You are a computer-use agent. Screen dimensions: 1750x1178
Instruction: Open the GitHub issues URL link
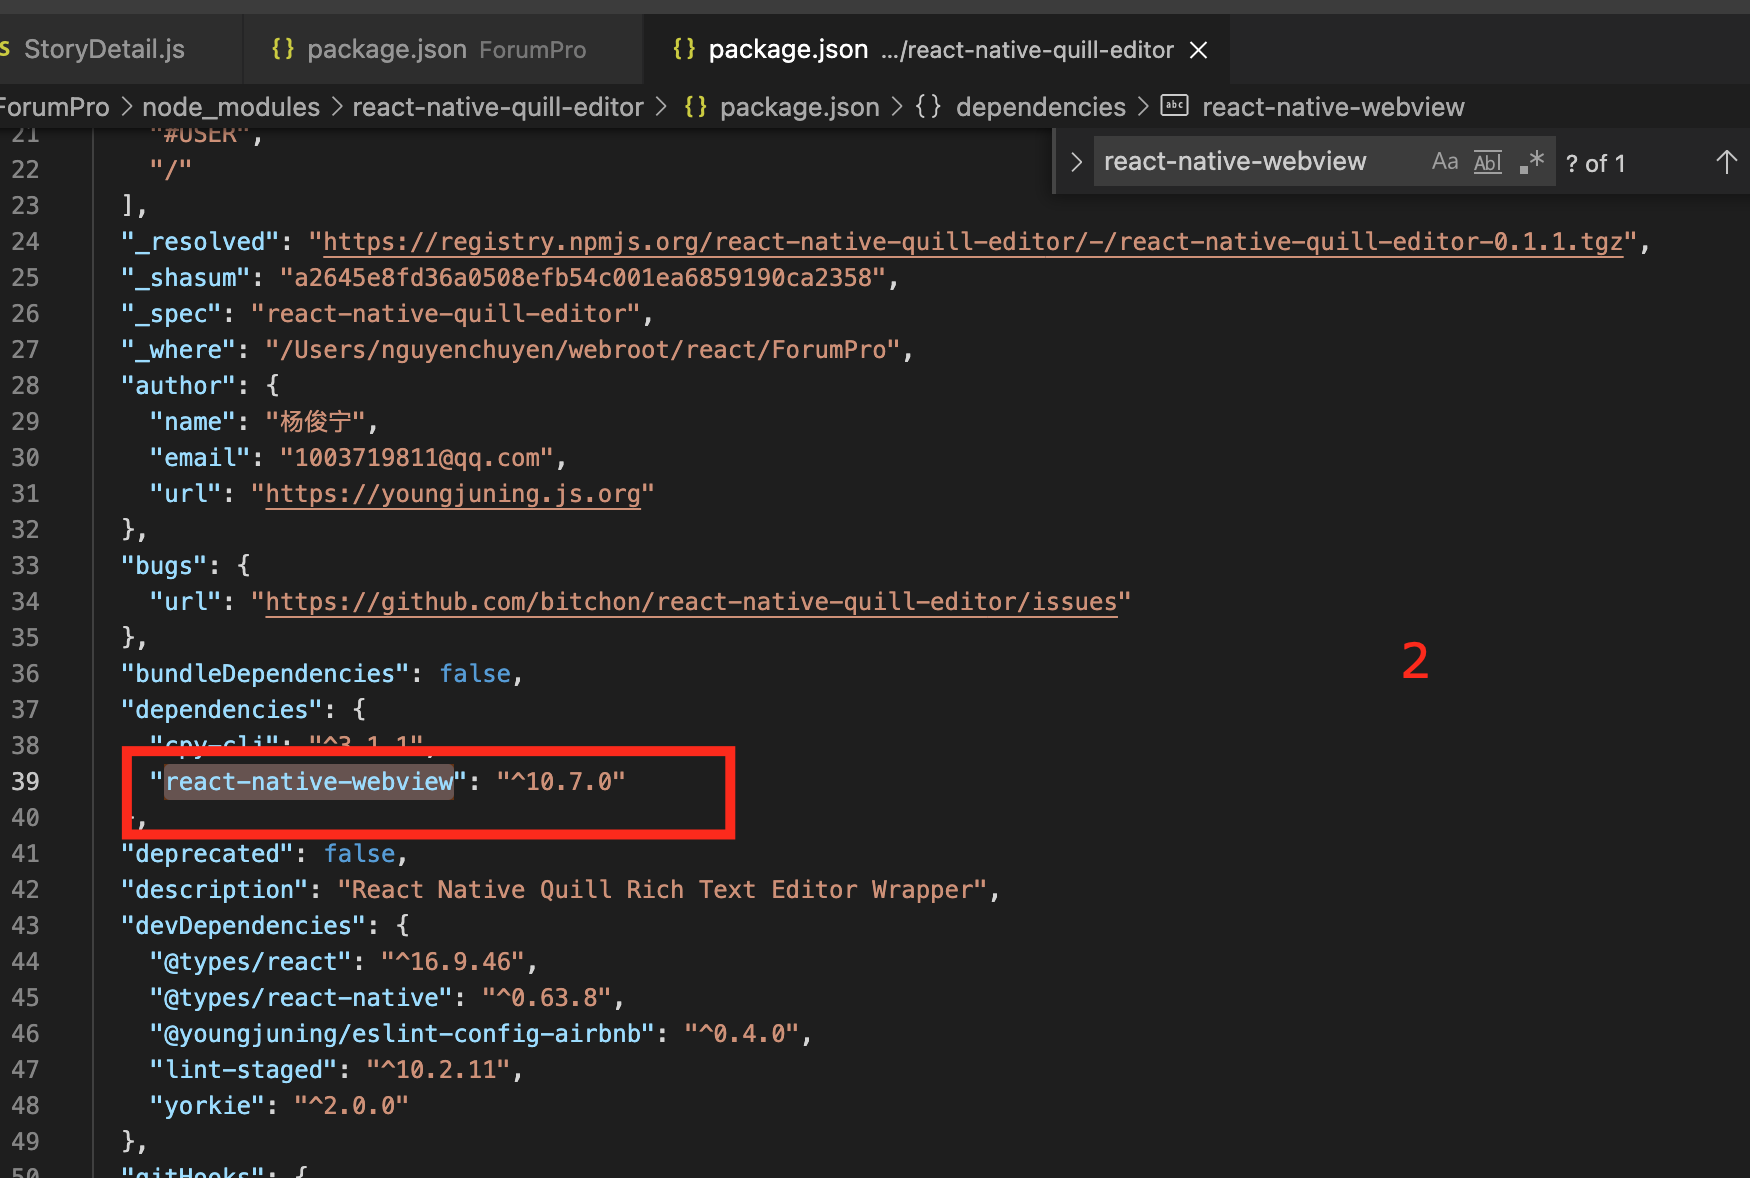[691, 602]
